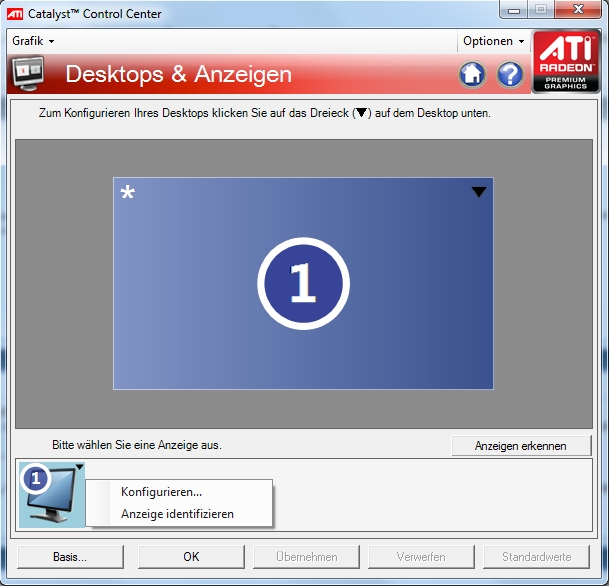Image resolution: width=609 pixels, height=586 pixels.
Task: Click the Standardwerte button
Action: [x=536, y=557]
